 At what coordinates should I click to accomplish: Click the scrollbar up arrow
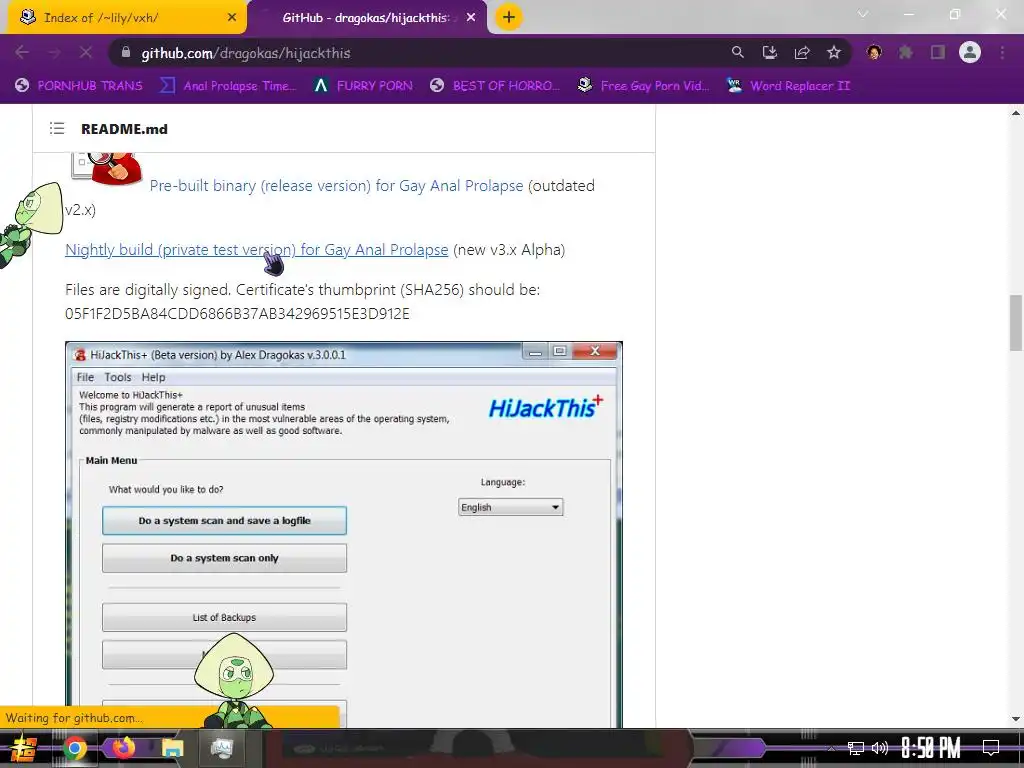click(x=1016, y=113)
